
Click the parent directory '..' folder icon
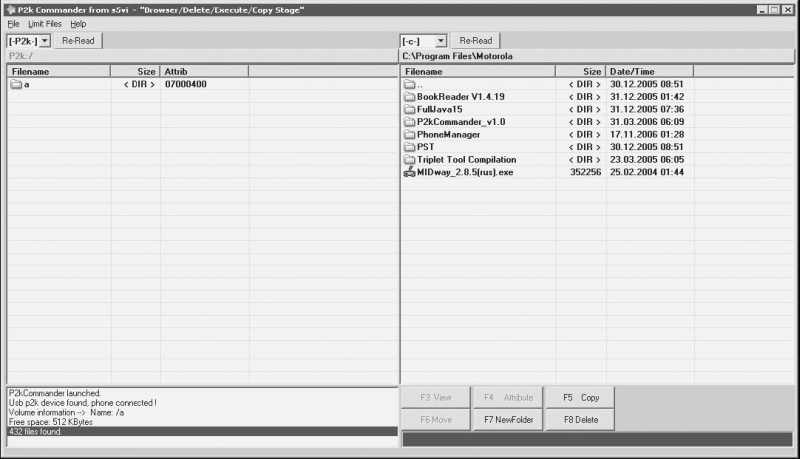pyautogui.click(x=410, y=85)
